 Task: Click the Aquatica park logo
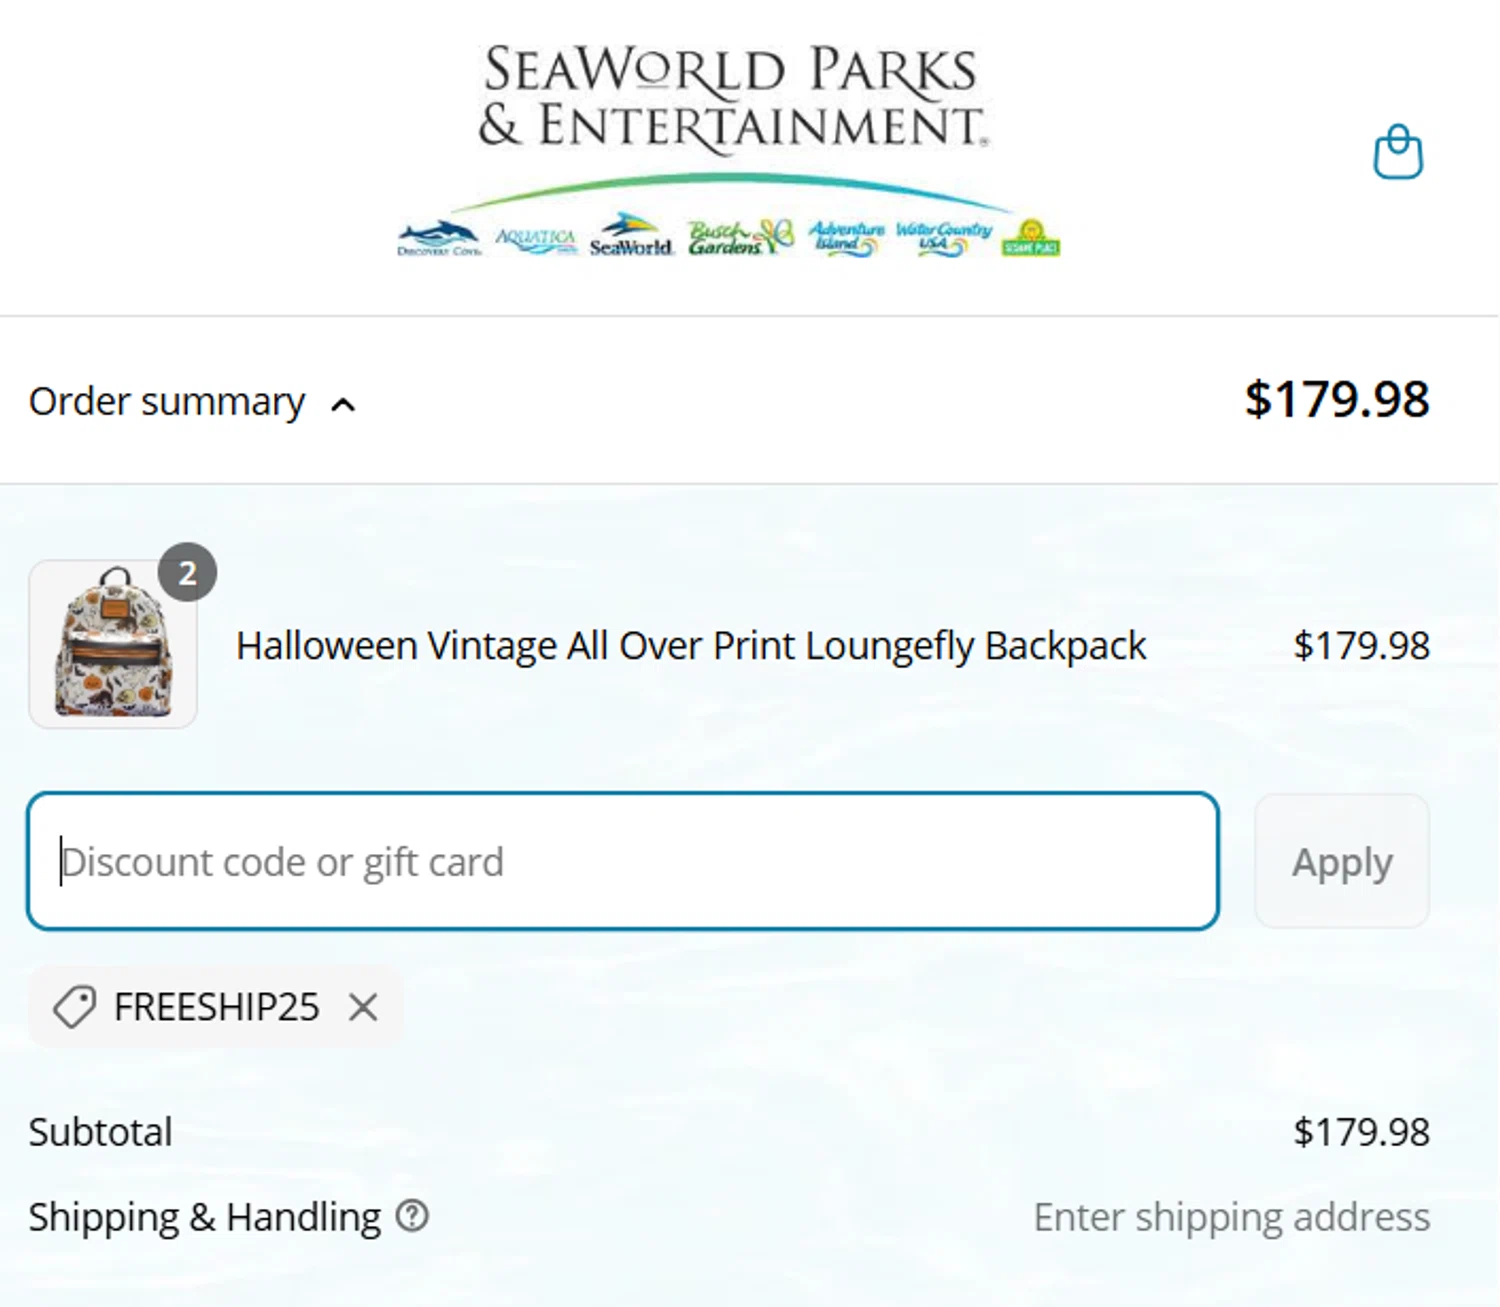(536, 240)
